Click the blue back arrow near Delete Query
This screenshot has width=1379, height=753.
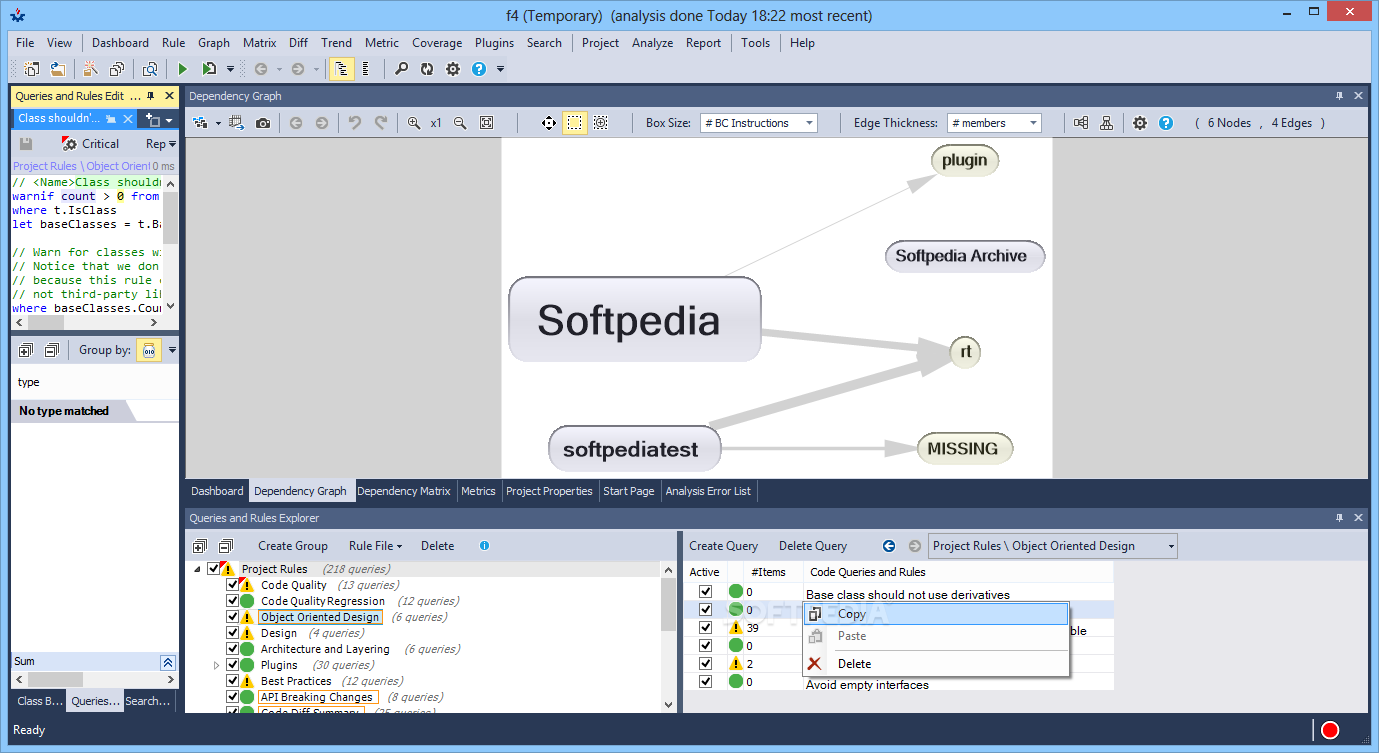click(x=888, y=546)
